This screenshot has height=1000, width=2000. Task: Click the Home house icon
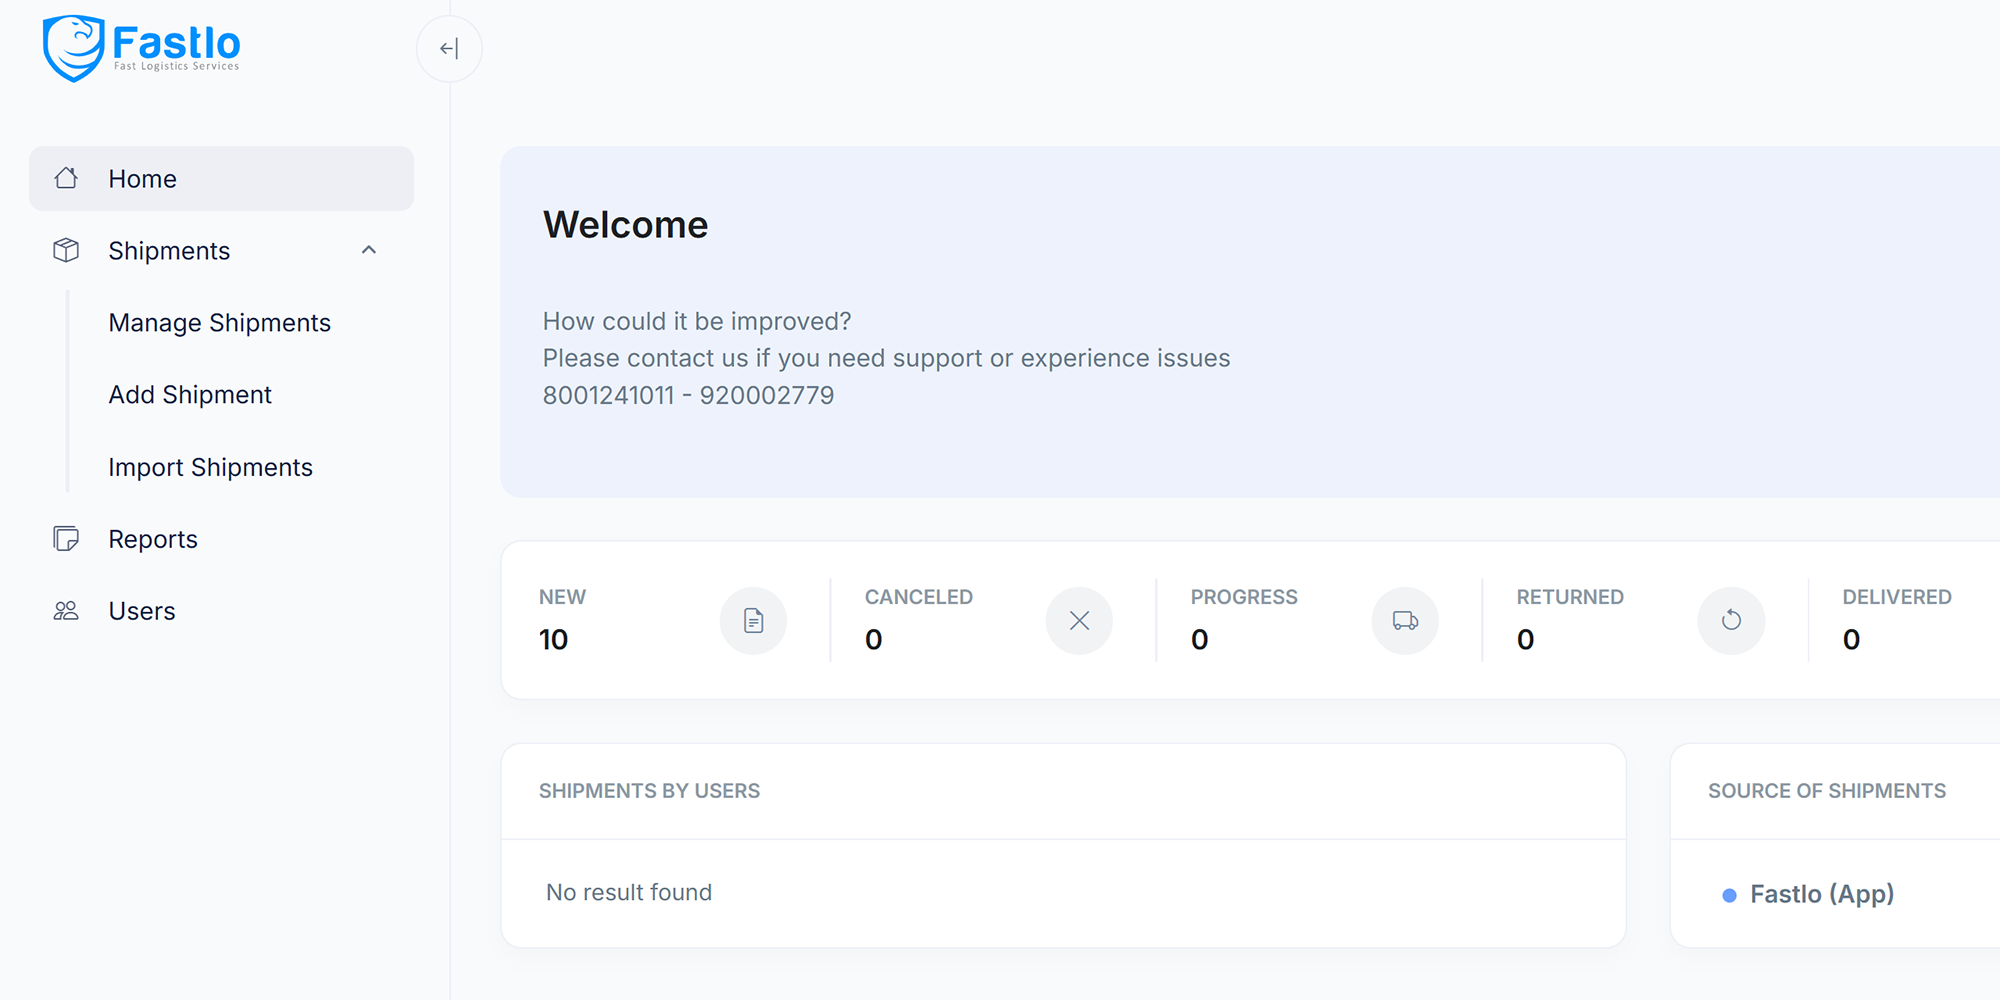point(66,178)
